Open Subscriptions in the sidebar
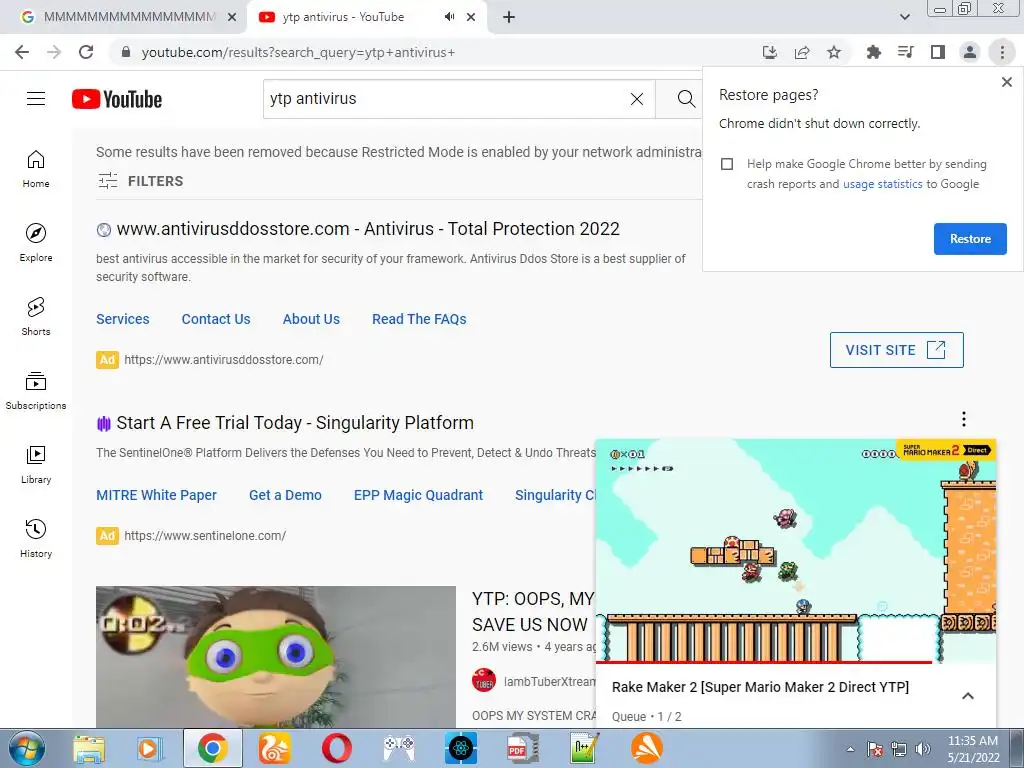This screenshot has height=768, width=1024. (36, 390)
